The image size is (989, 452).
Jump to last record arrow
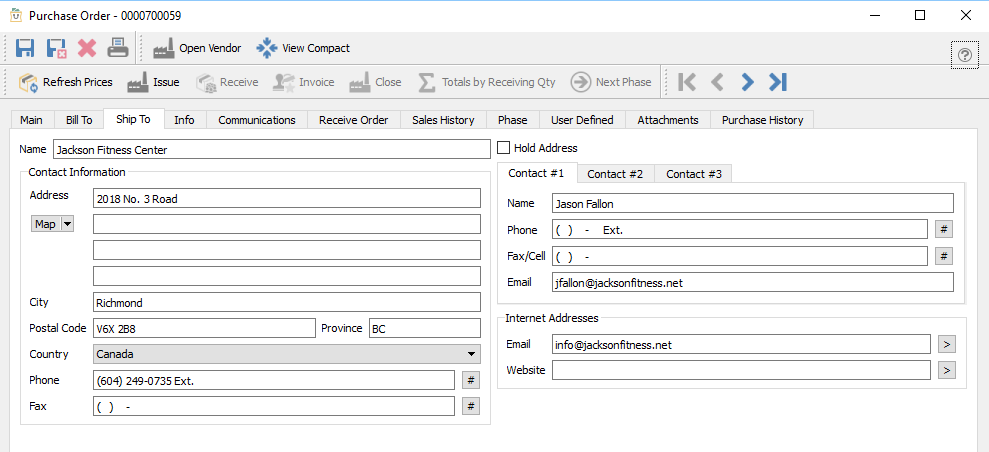coord(778,82)
